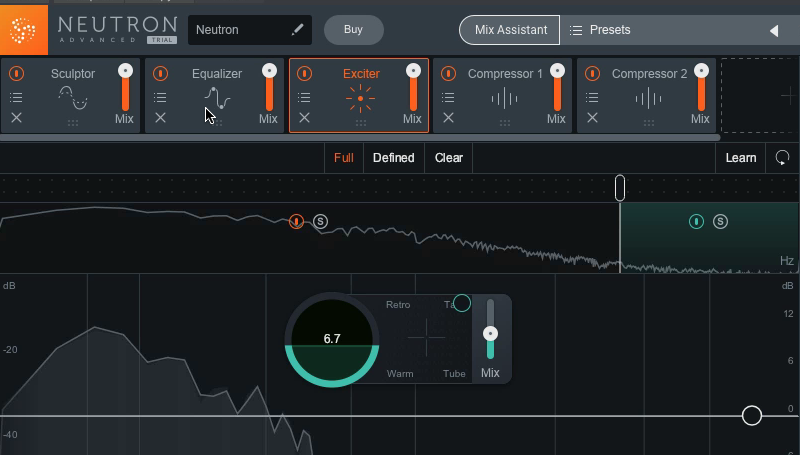This screenshot has width=800, height=455.
Task: Select the Sculptor waveform icon
Action: [72, 97]
